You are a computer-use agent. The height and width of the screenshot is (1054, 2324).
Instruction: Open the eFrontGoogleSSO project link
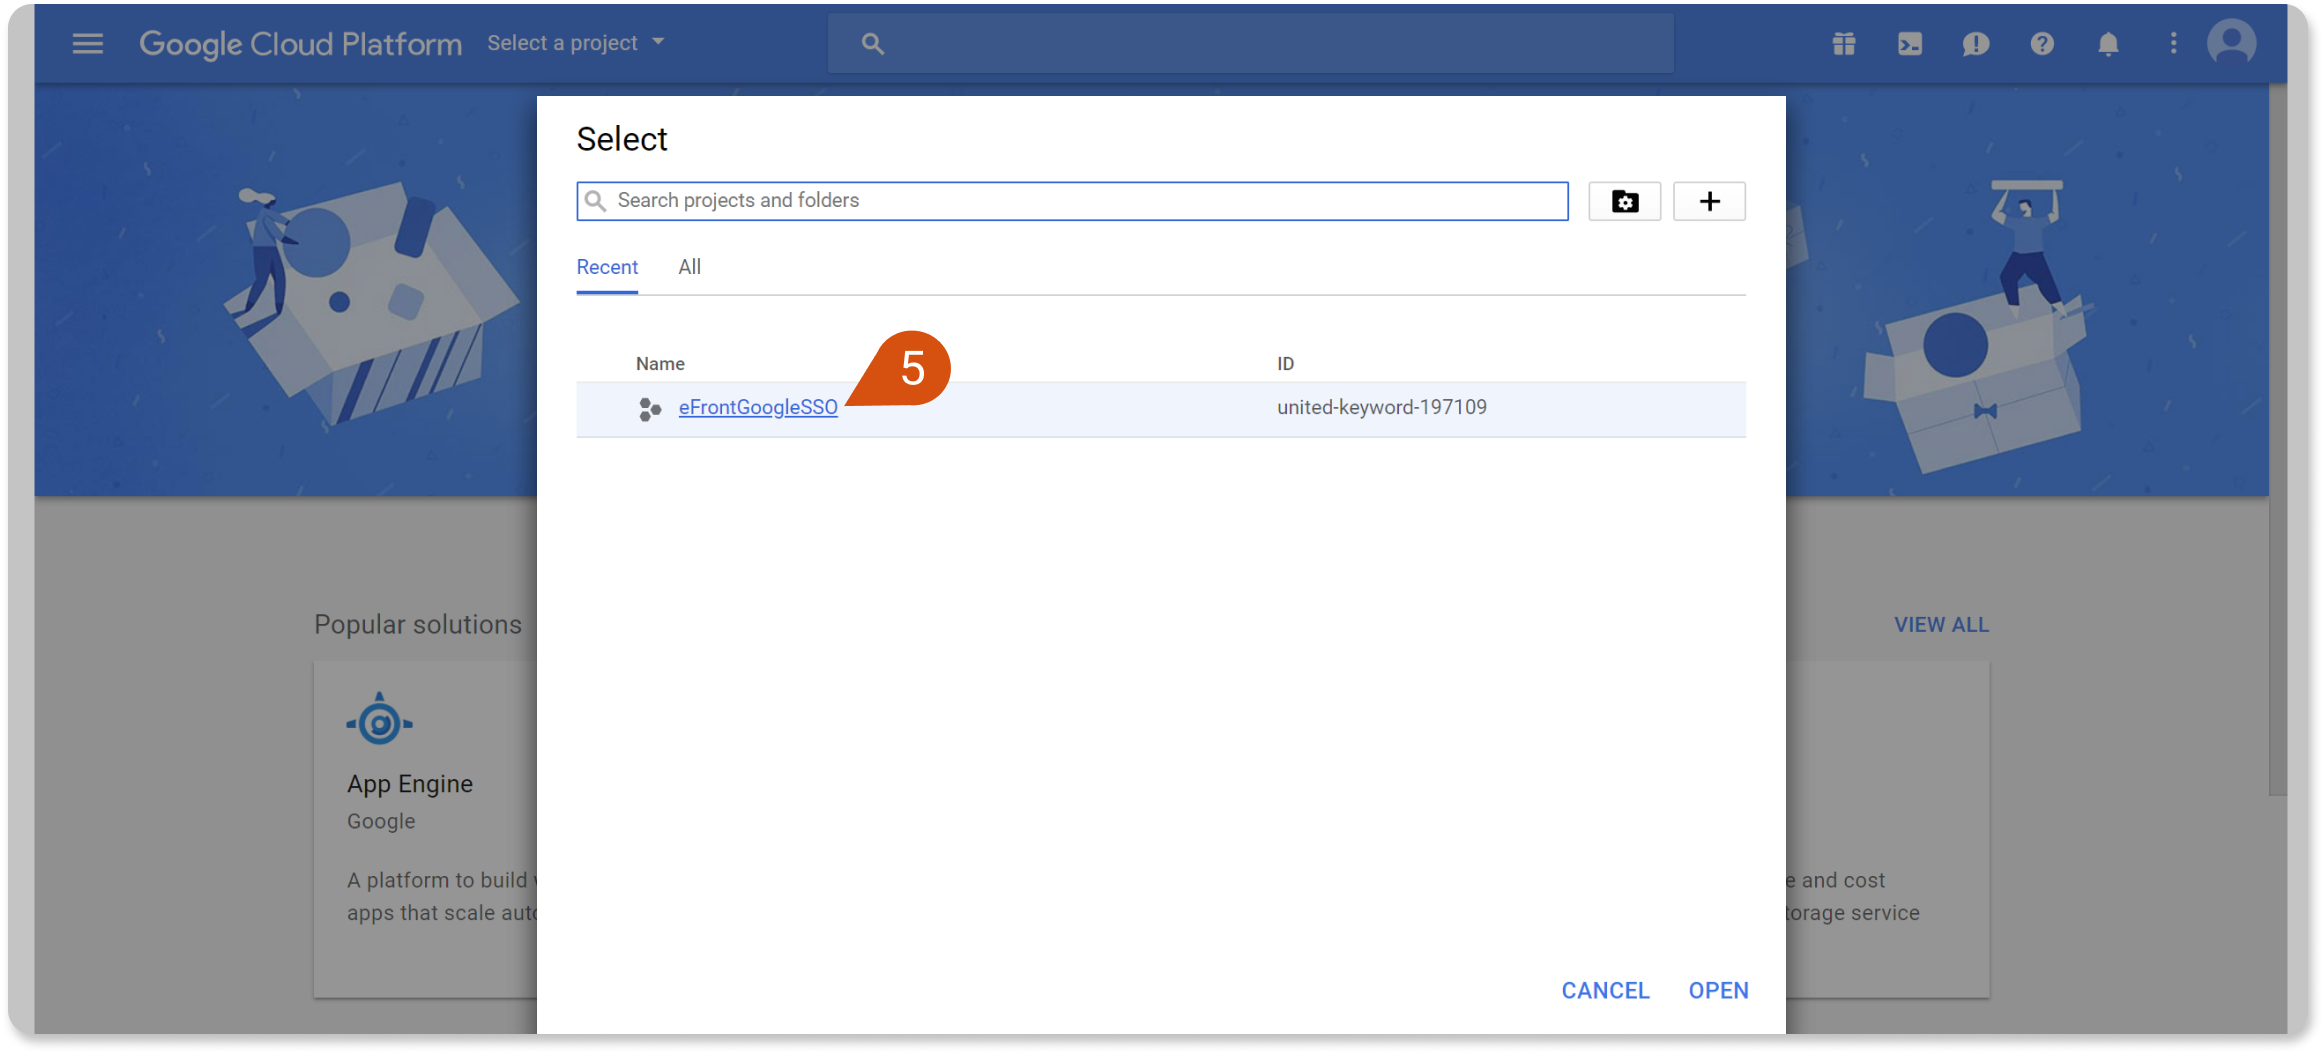coord(758,407)
